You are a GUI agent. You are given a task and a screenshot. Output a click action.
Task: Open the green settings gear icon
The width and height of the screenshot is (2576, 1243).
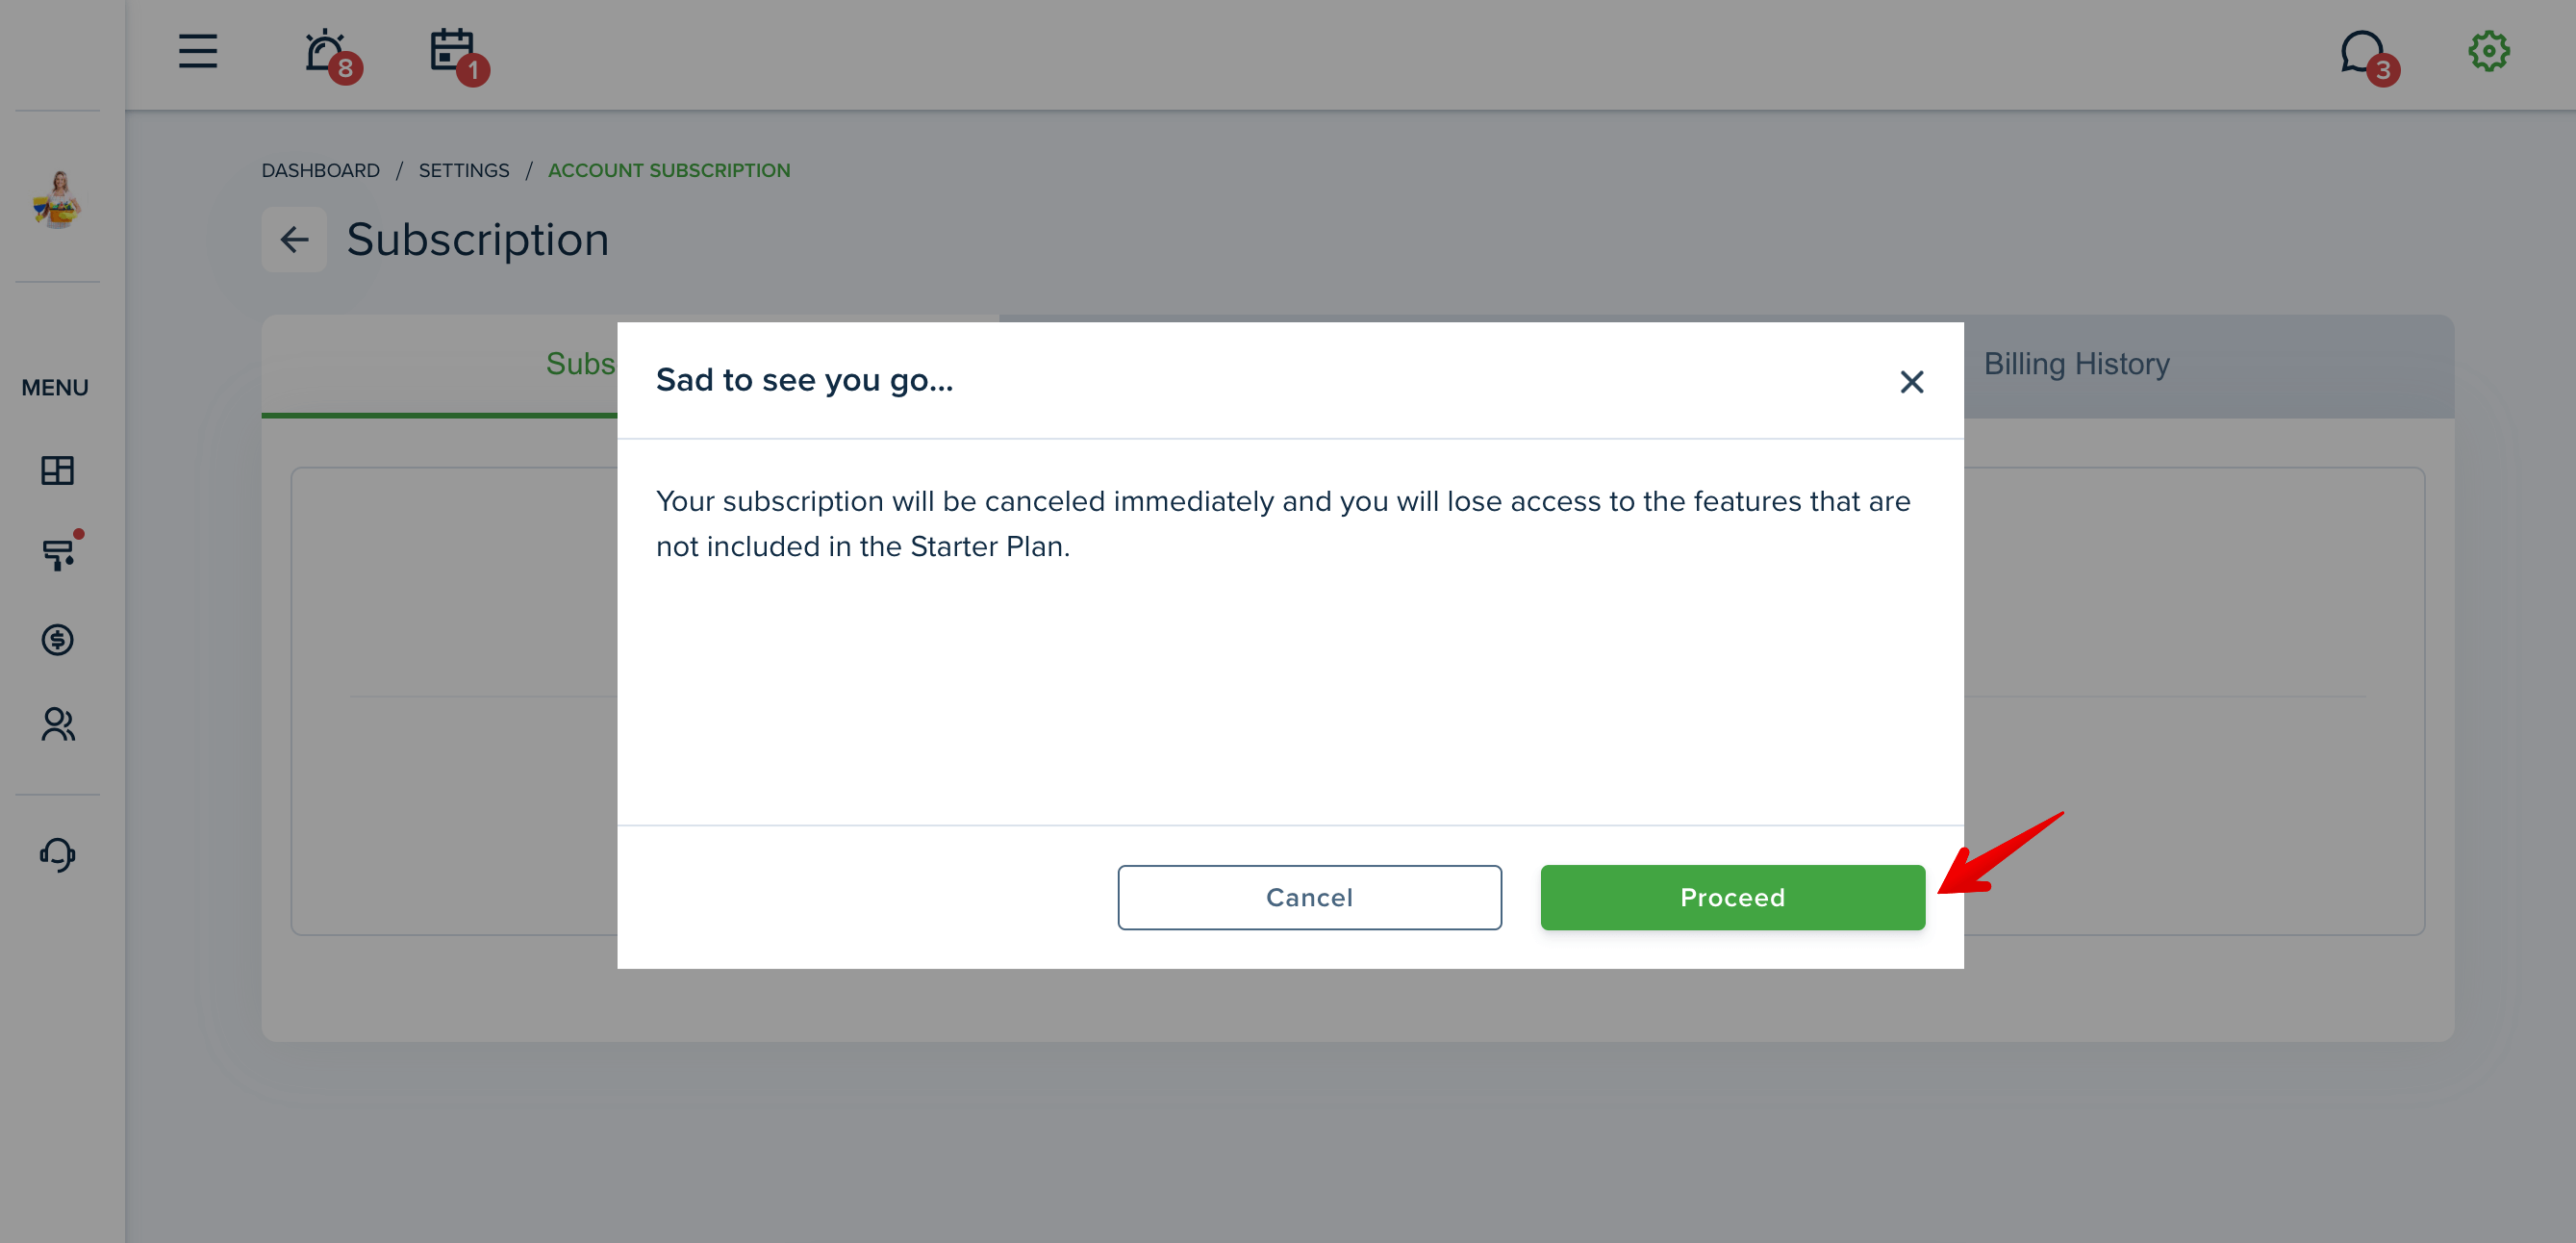click(x=2488, y=51)
